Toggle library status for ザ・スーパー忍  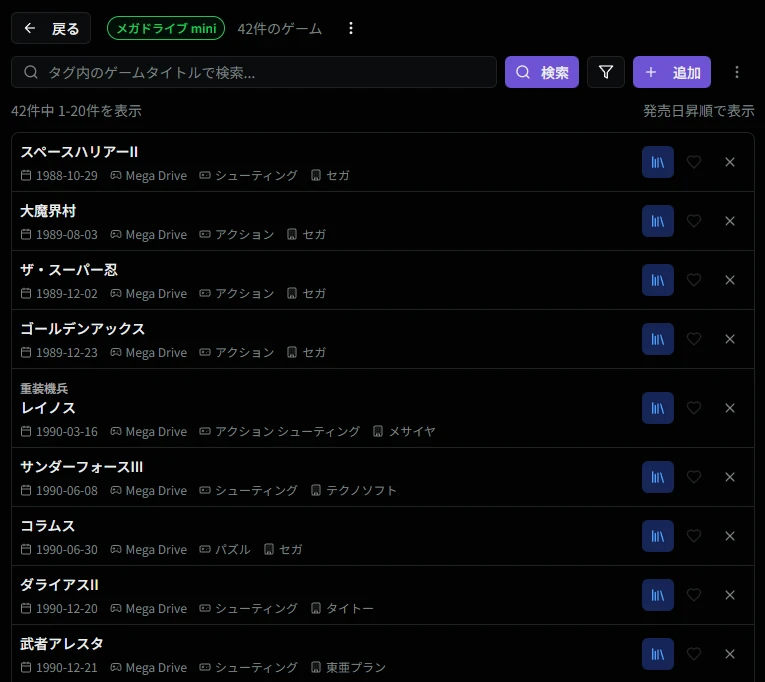tap(658, 280)
